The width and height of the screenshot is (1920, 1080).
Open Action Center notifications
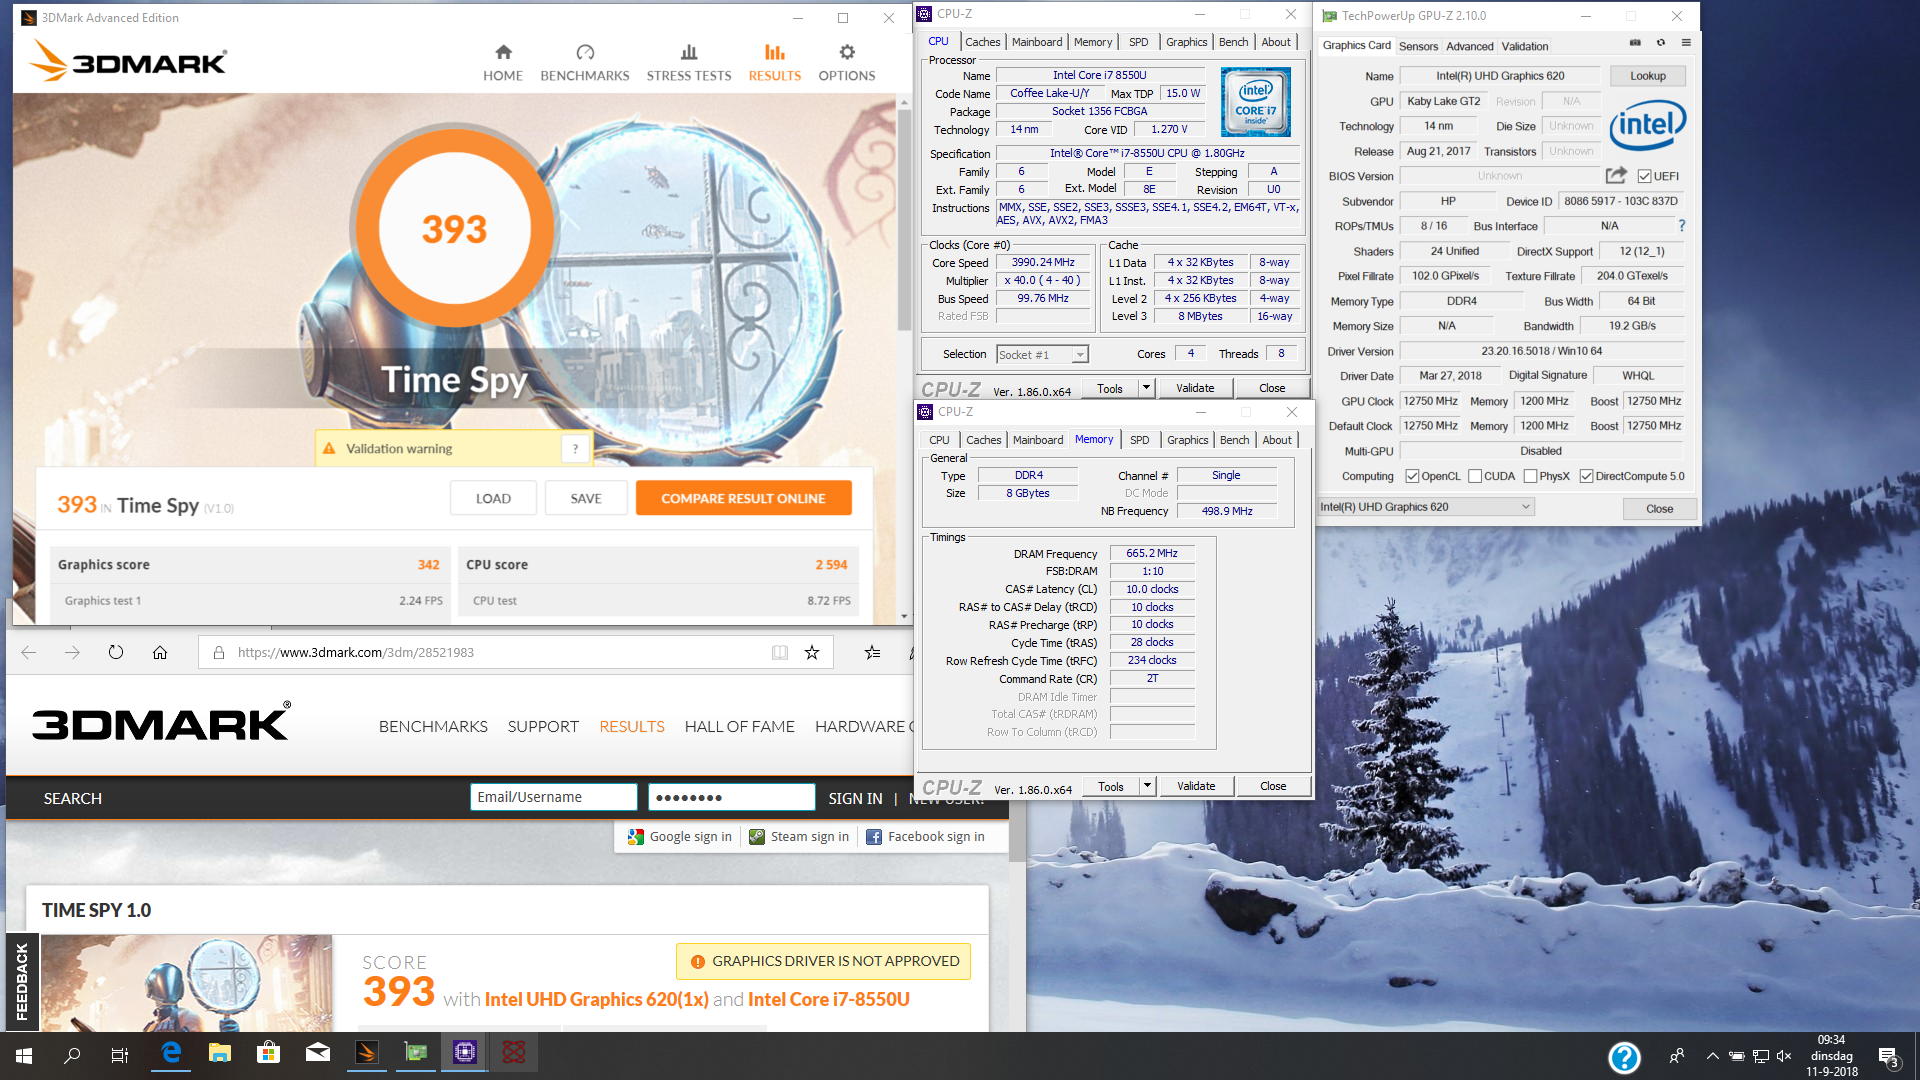[x=1888, y=1056]
